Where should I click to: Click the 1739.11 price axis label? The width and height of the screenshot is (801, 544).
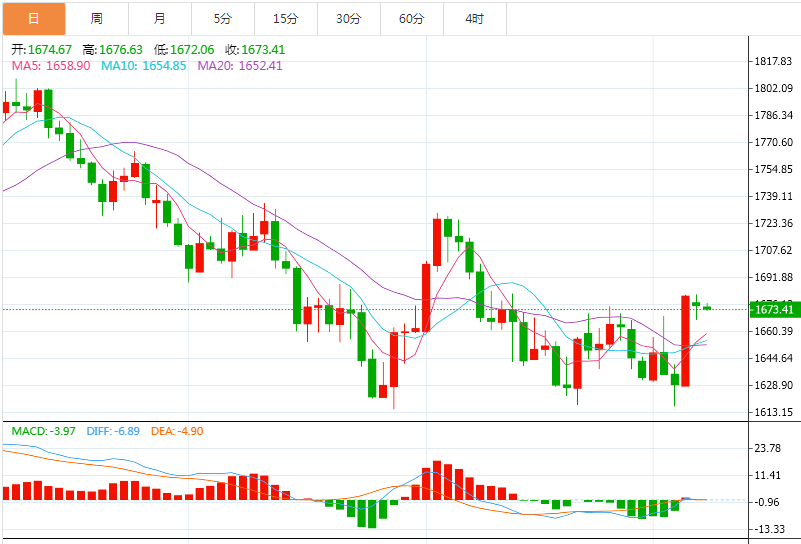[x=773, y=196]
